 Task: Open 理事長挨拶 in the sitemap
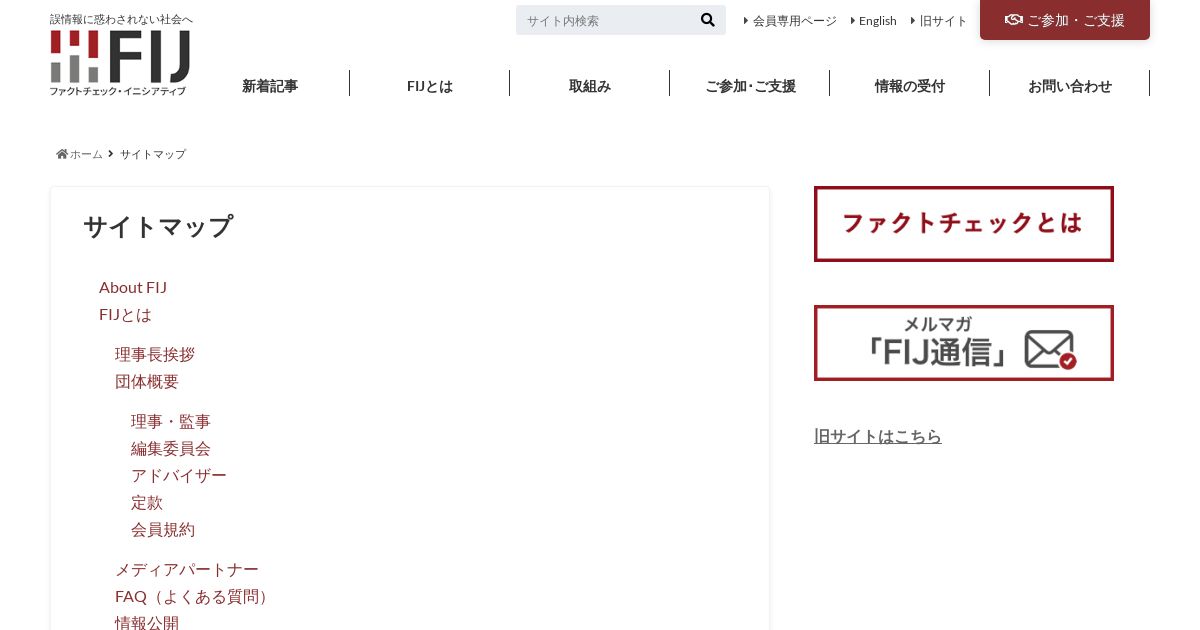[155, 354]
